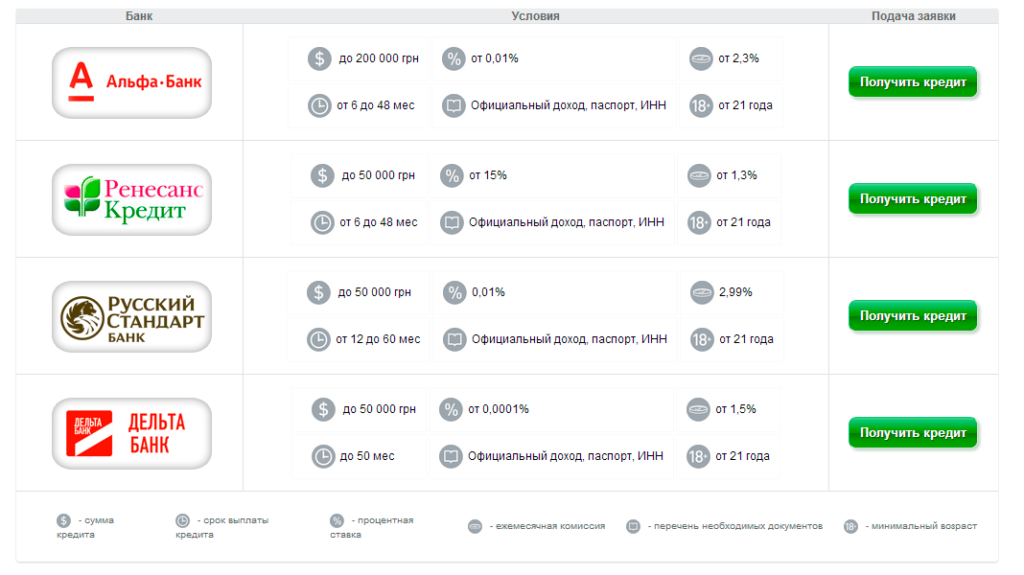The height and width of the screenshot is (575, 1024).
Task: Select the Дельта Банк logo
Action: pyautogui.click(x=132, y=433)
